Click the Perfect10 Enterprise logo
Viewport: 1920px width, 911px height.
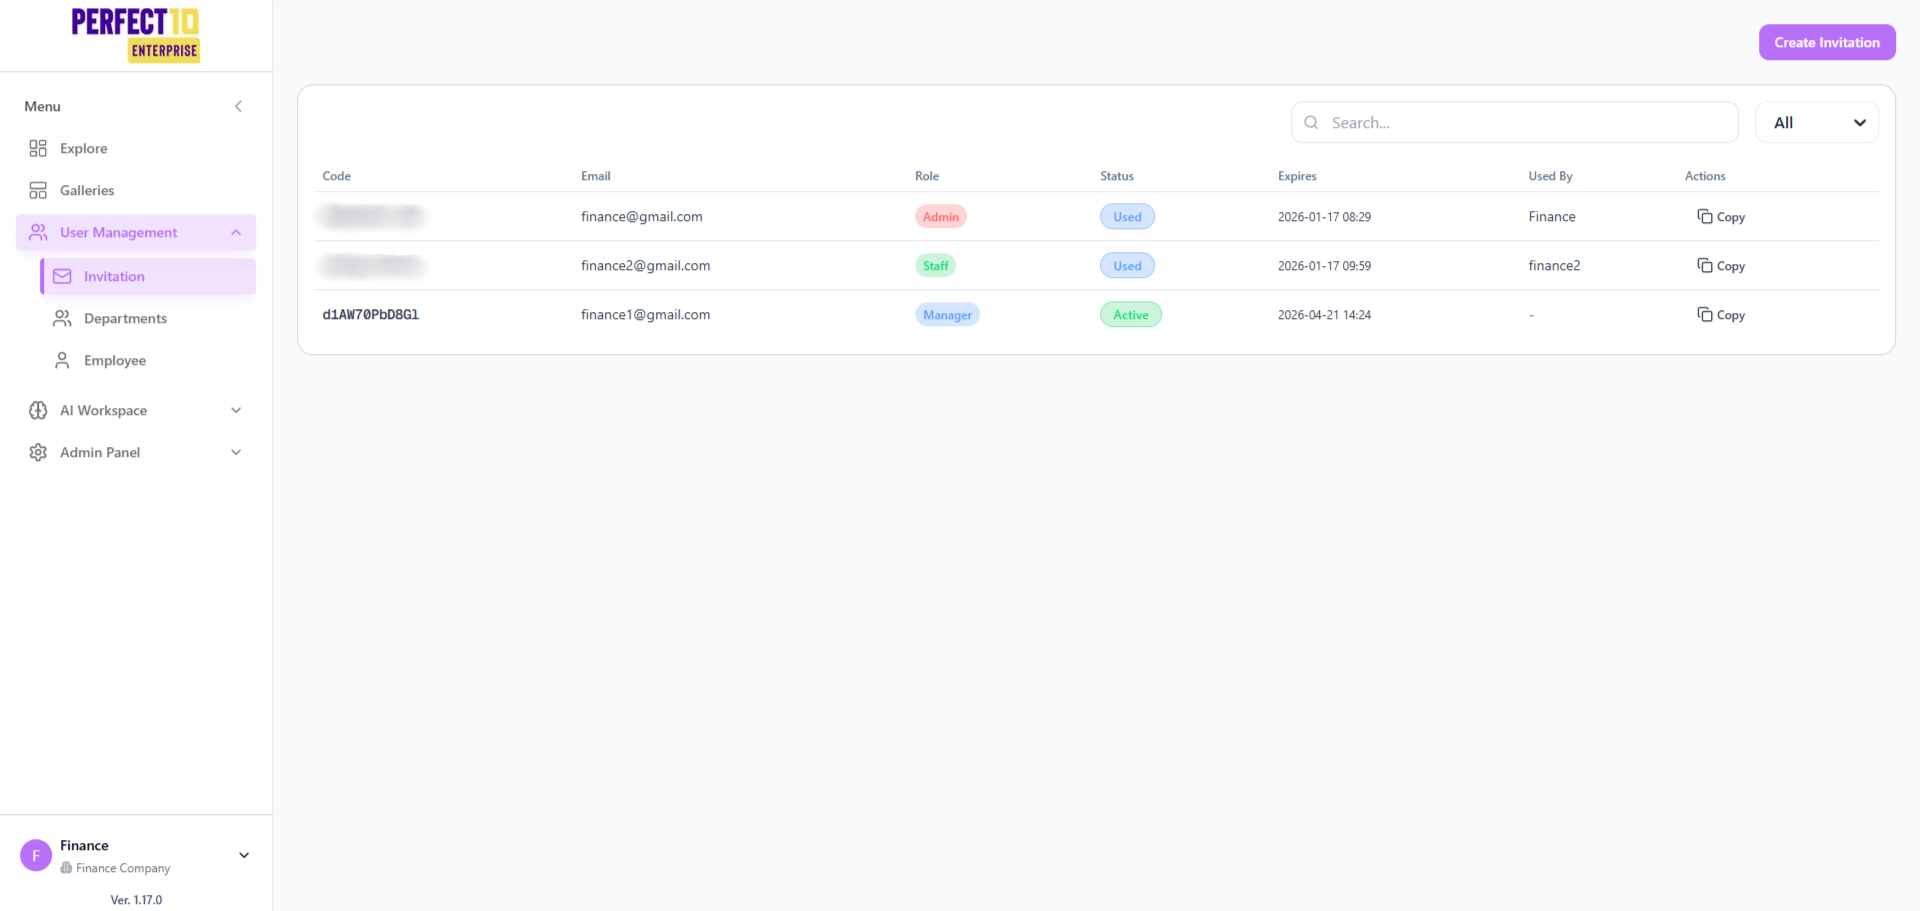(x=136, y=35)
